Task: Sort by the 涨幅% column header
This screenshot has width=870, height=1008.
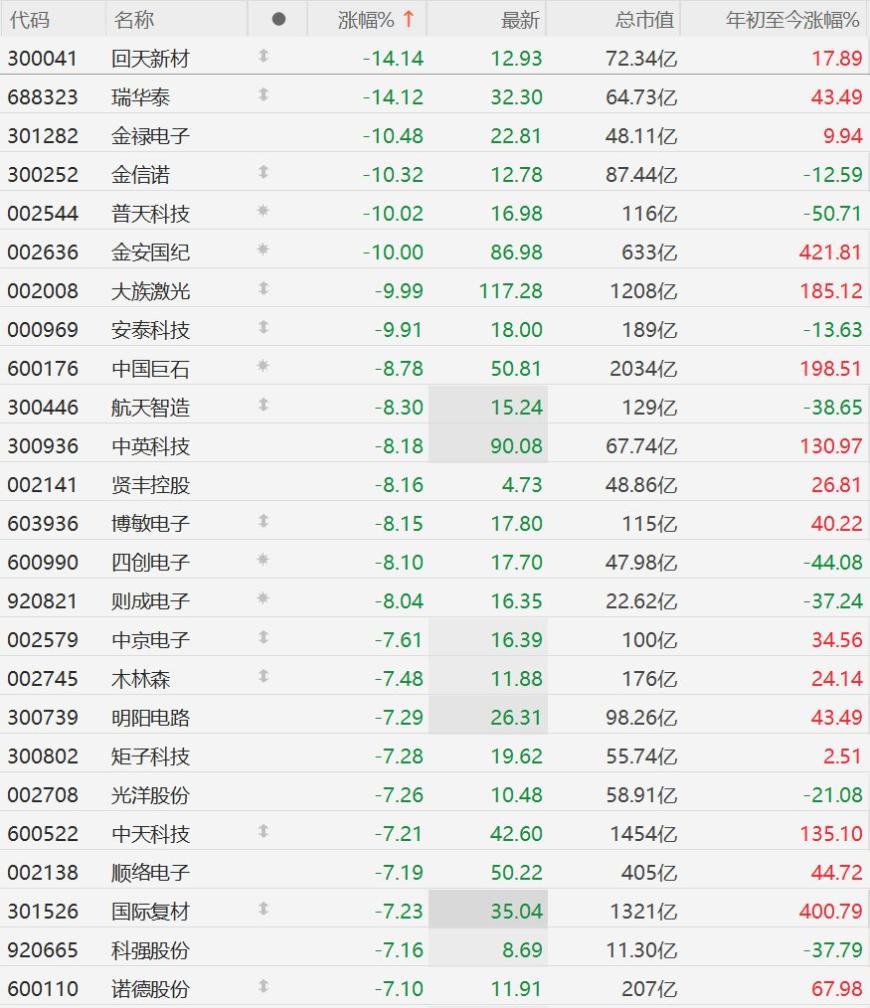Action: 366,20
